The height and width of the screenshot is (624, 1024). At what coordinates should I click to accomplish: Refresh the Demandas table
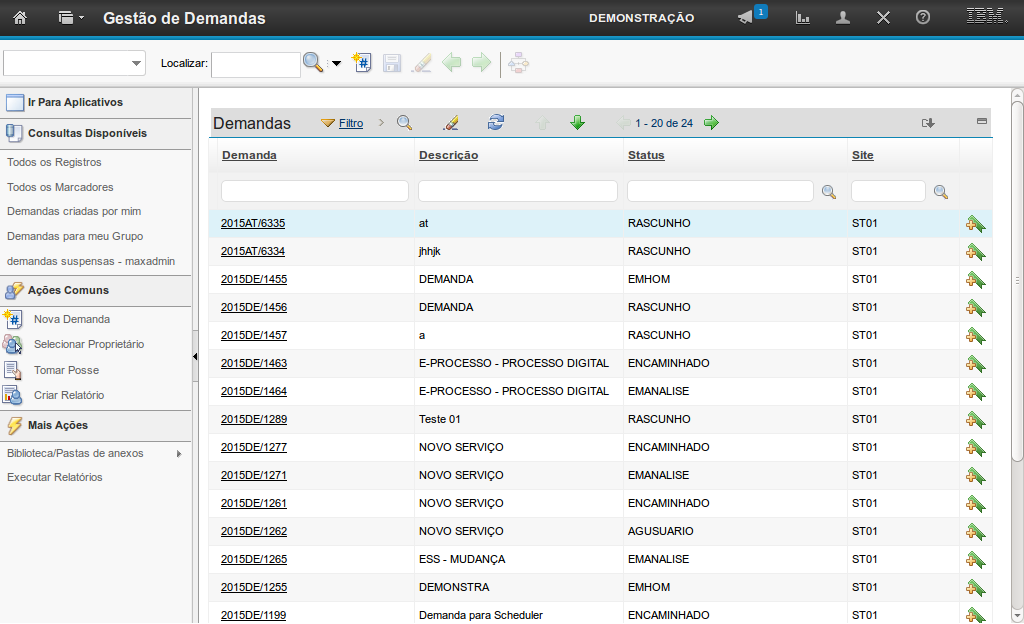pyautogui.click(x=496, y=123)
